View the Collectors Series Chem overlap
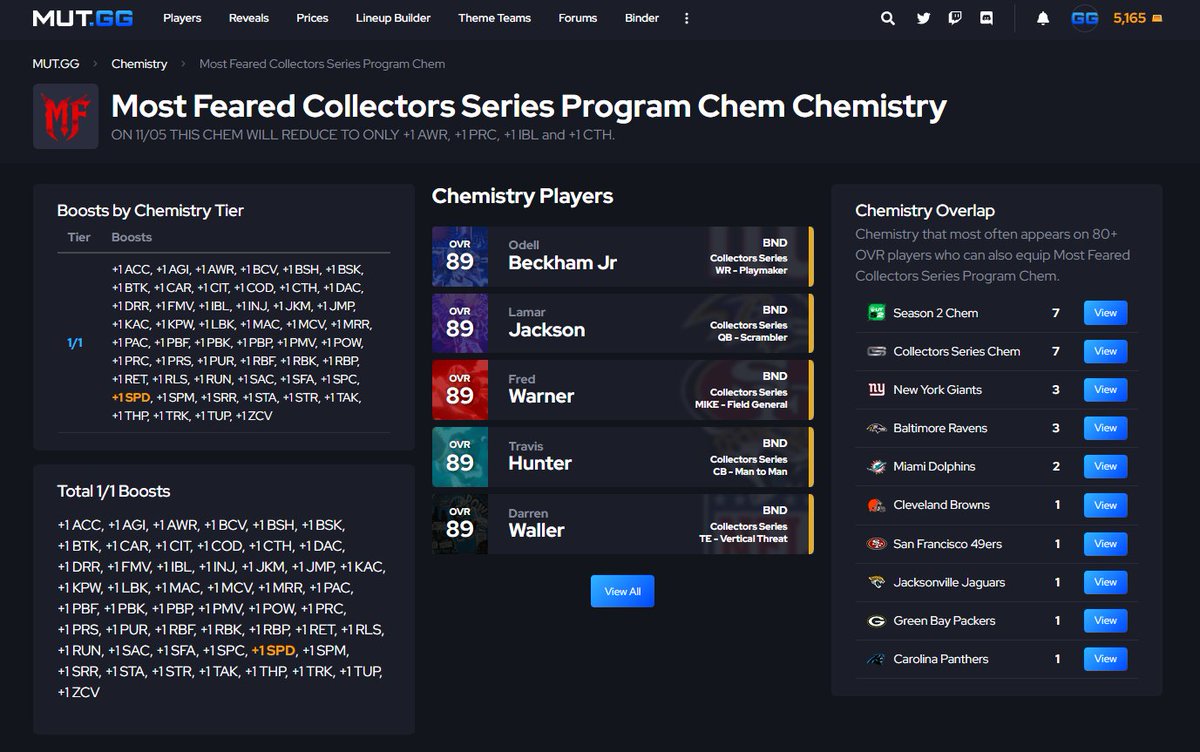Image resolution: width=1200 pixels, height=752 pixels. 1105,351
